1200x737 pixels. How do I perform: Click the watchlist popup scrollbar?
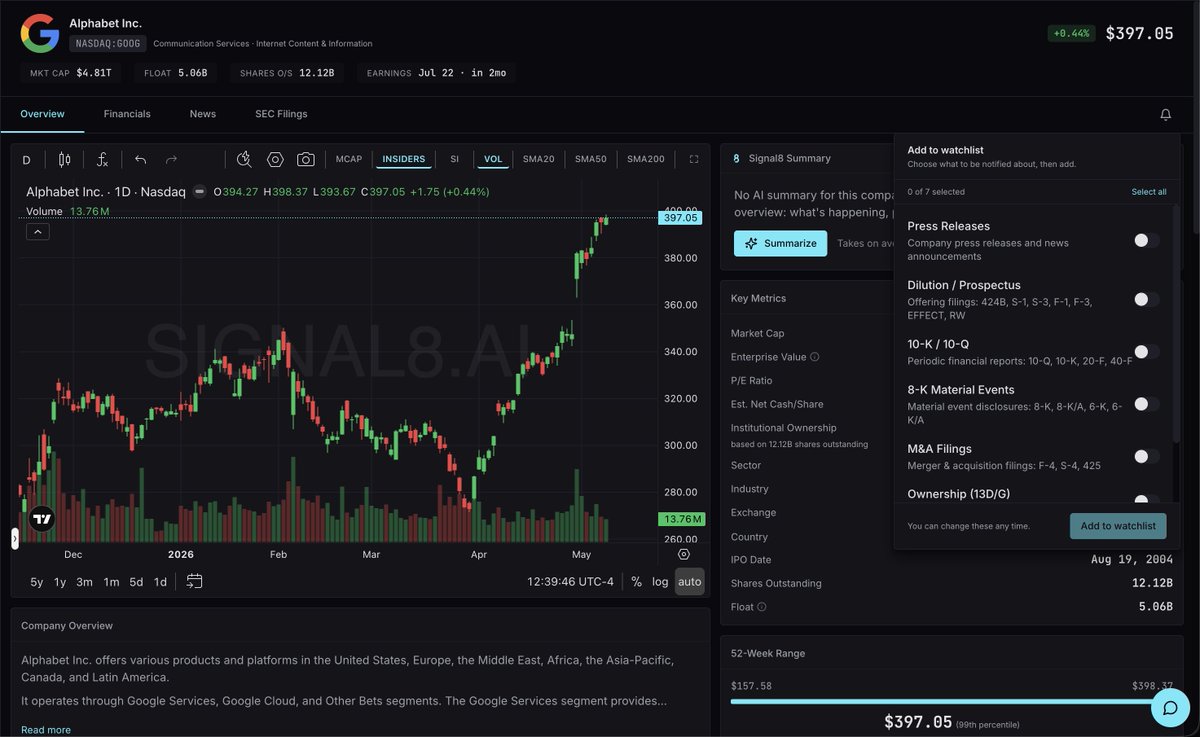point(1176,324)
